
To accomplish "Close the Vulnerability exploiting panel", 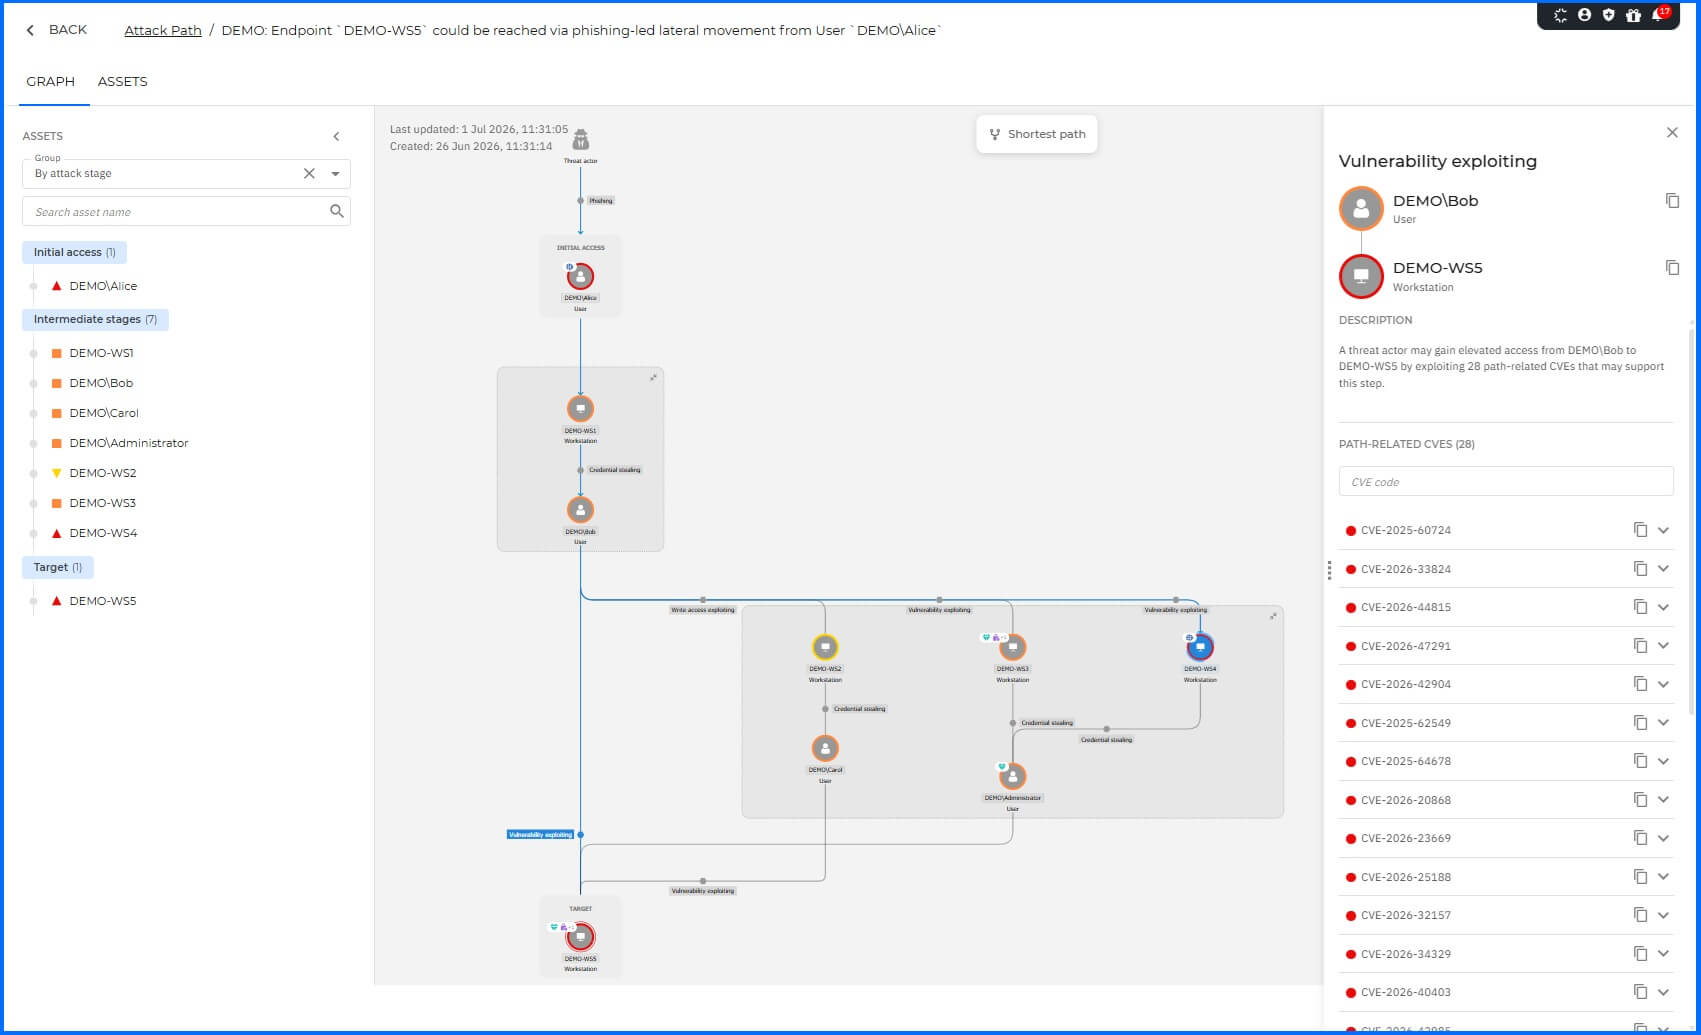I will pyautogui.click(x=1672, y=132).
